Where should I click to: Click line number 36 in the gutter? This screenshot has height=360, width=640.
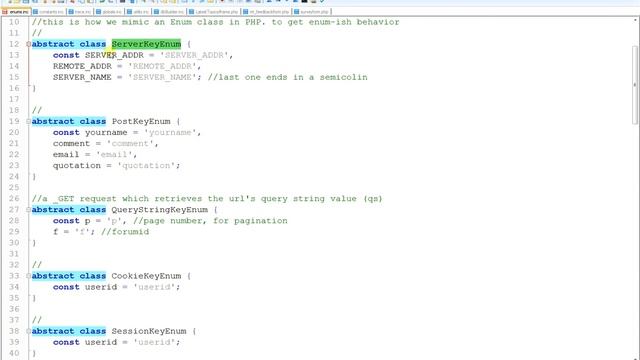tap(14, 309)
